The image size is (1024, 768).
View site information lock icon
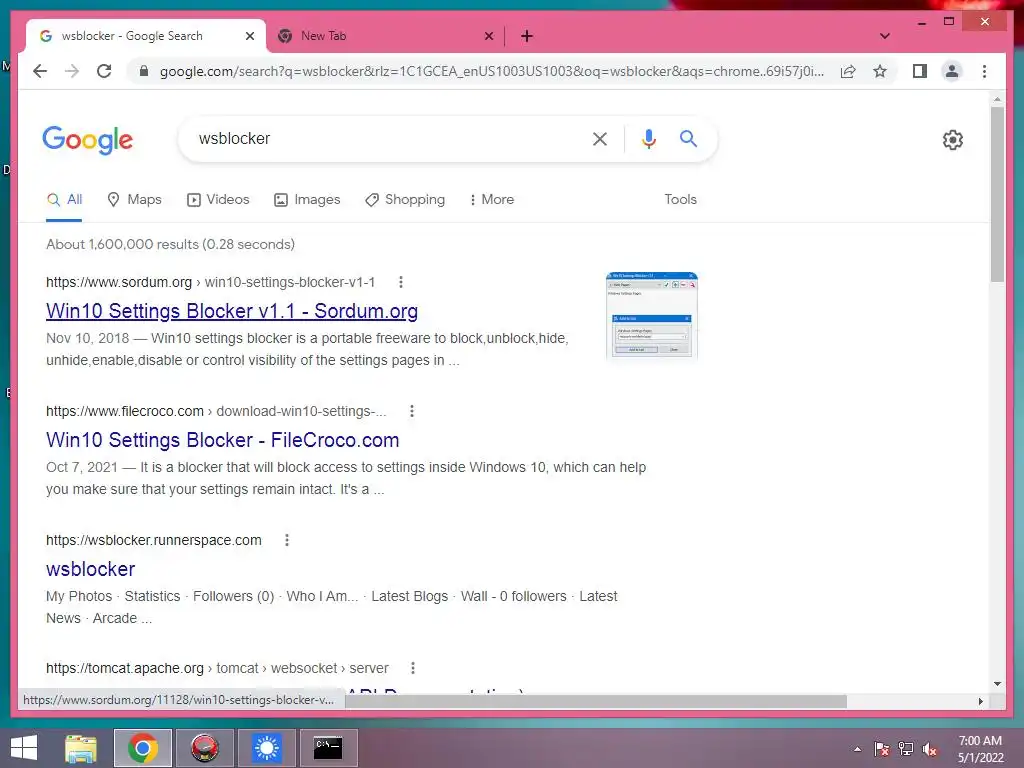144,71
